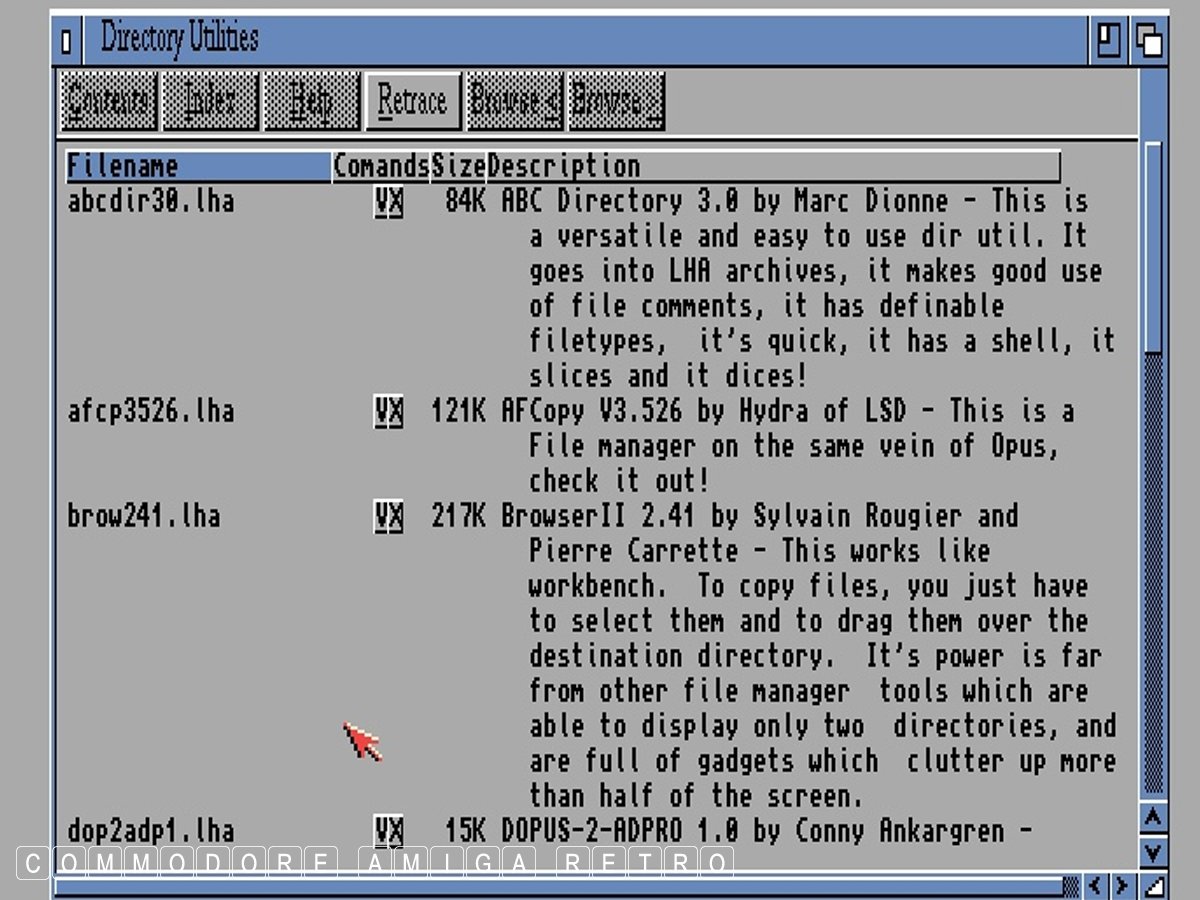Click the window depth gadget in title bar
Viewport: 1200px width, 900px height.
1150,41
